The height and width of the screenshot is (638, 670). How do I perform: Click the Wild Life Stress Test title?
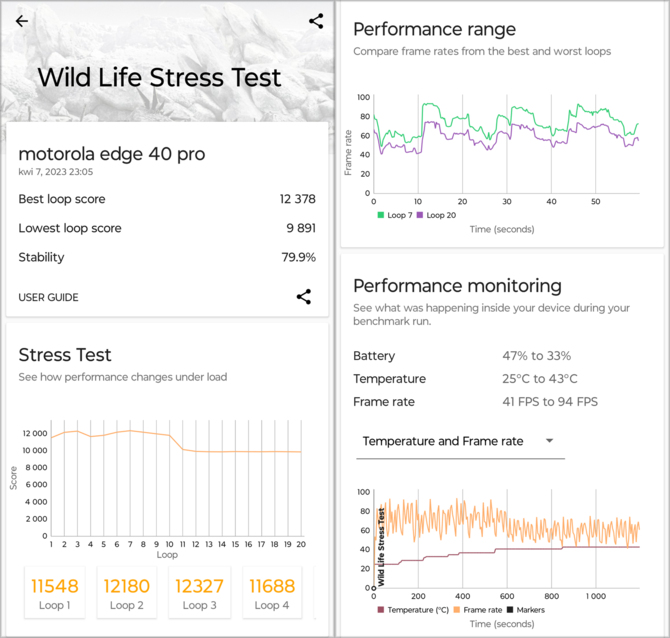click(x=159, y=78)
